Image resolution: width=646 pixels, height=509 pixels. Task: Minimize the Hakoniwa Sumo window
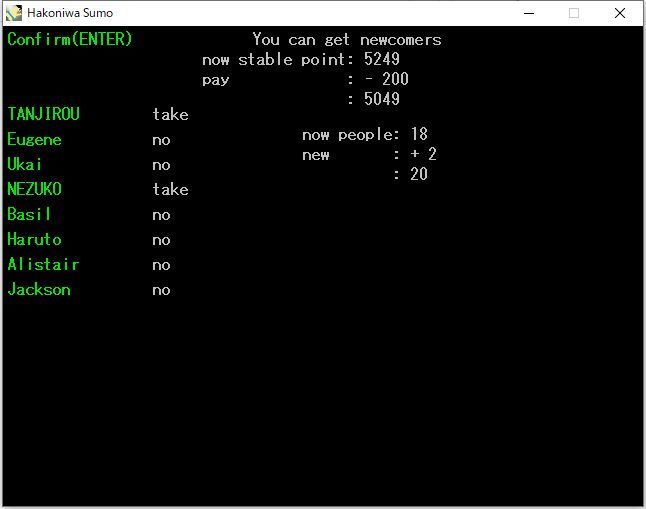click(528, 13)
